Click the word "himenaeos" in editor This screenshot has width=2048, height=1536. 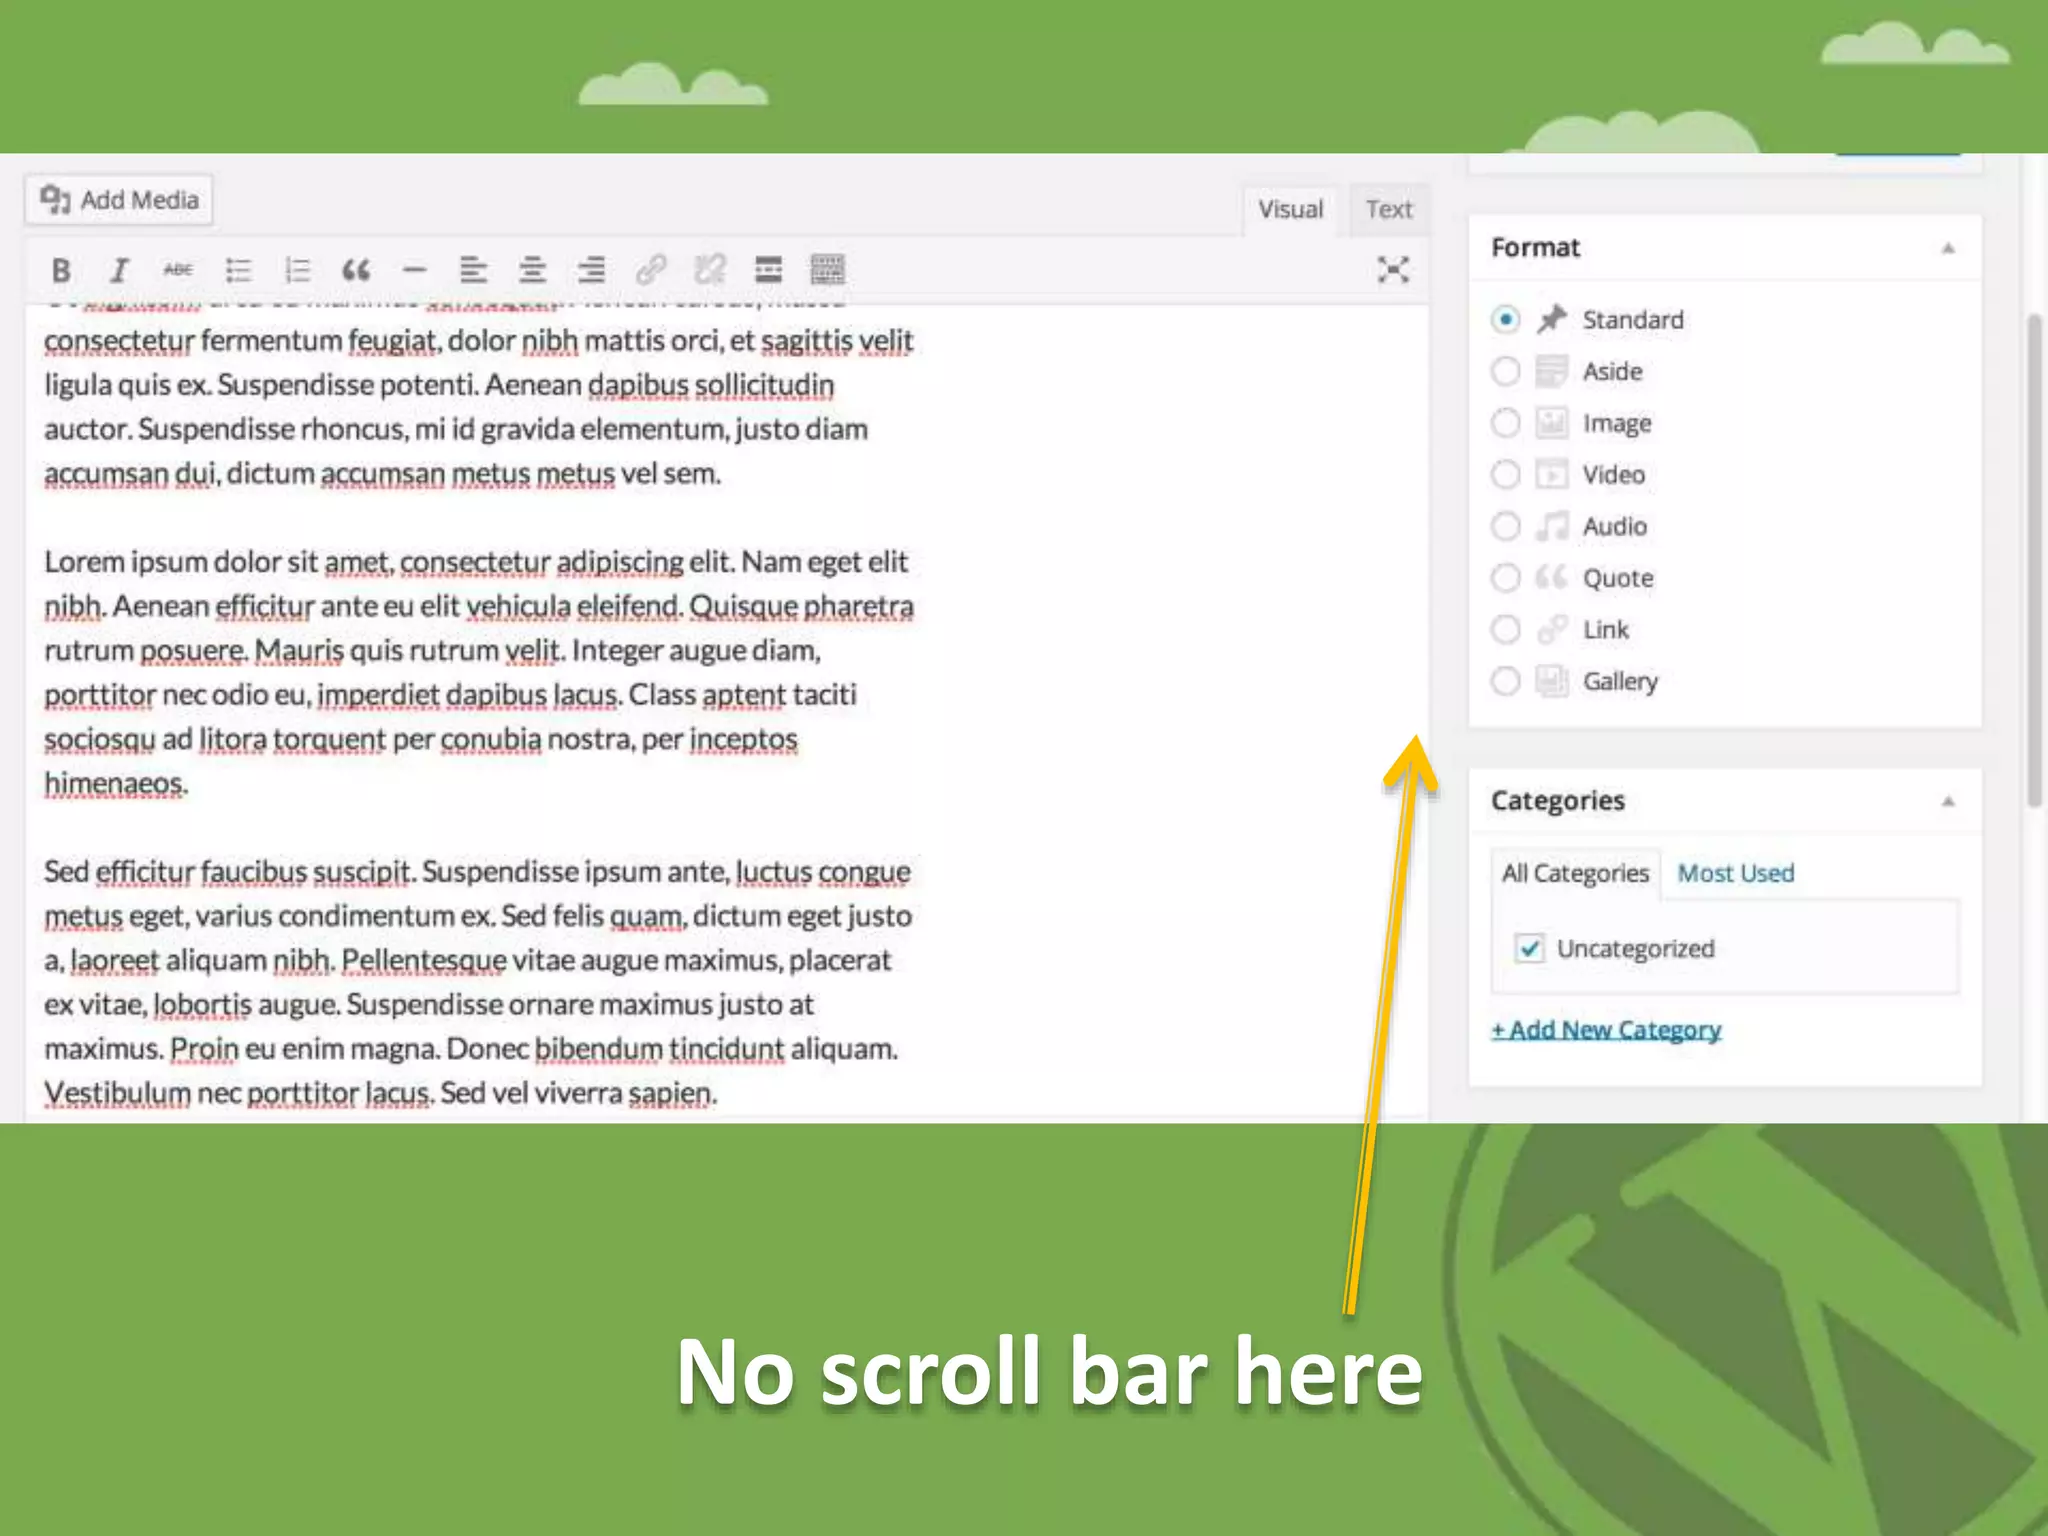coord(113,783)
